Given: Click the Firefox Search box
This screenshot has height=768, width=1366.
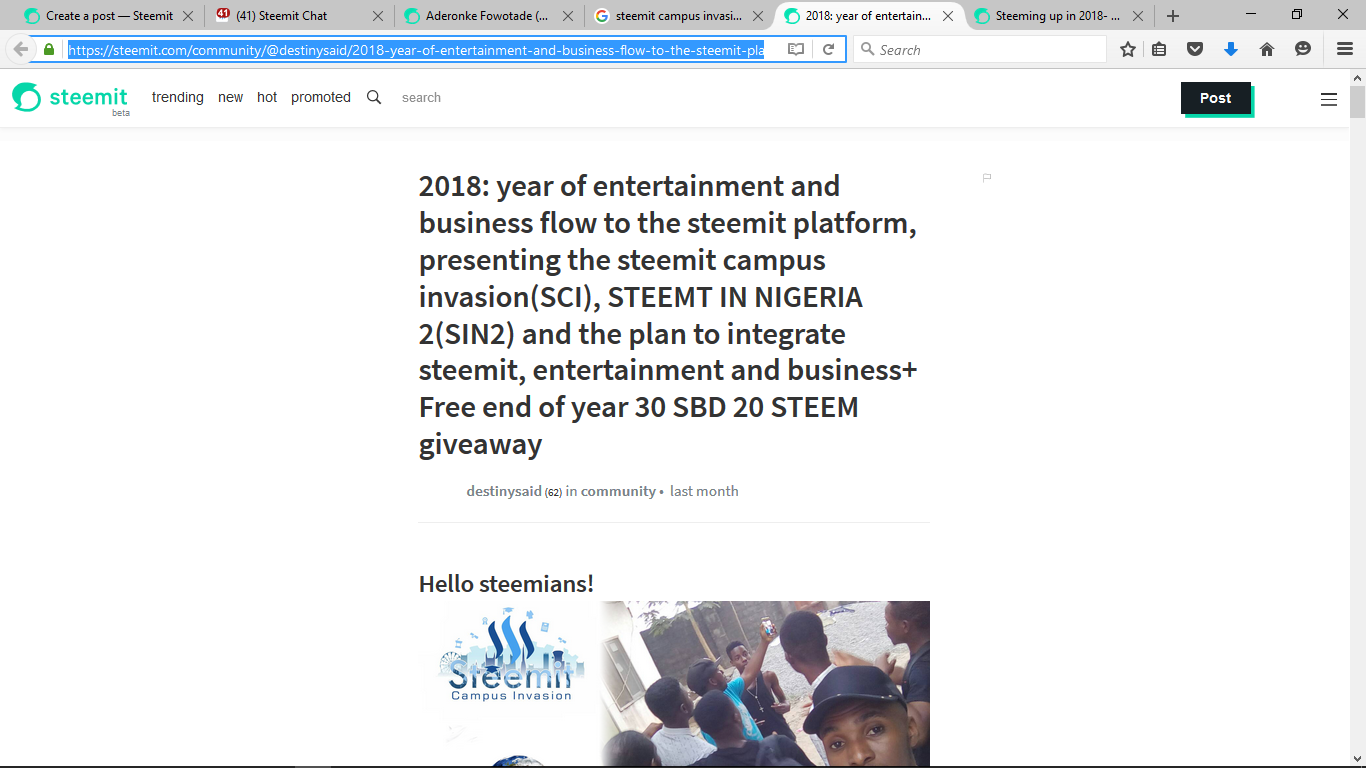Looking at the screenshot, I should point(980,49).
